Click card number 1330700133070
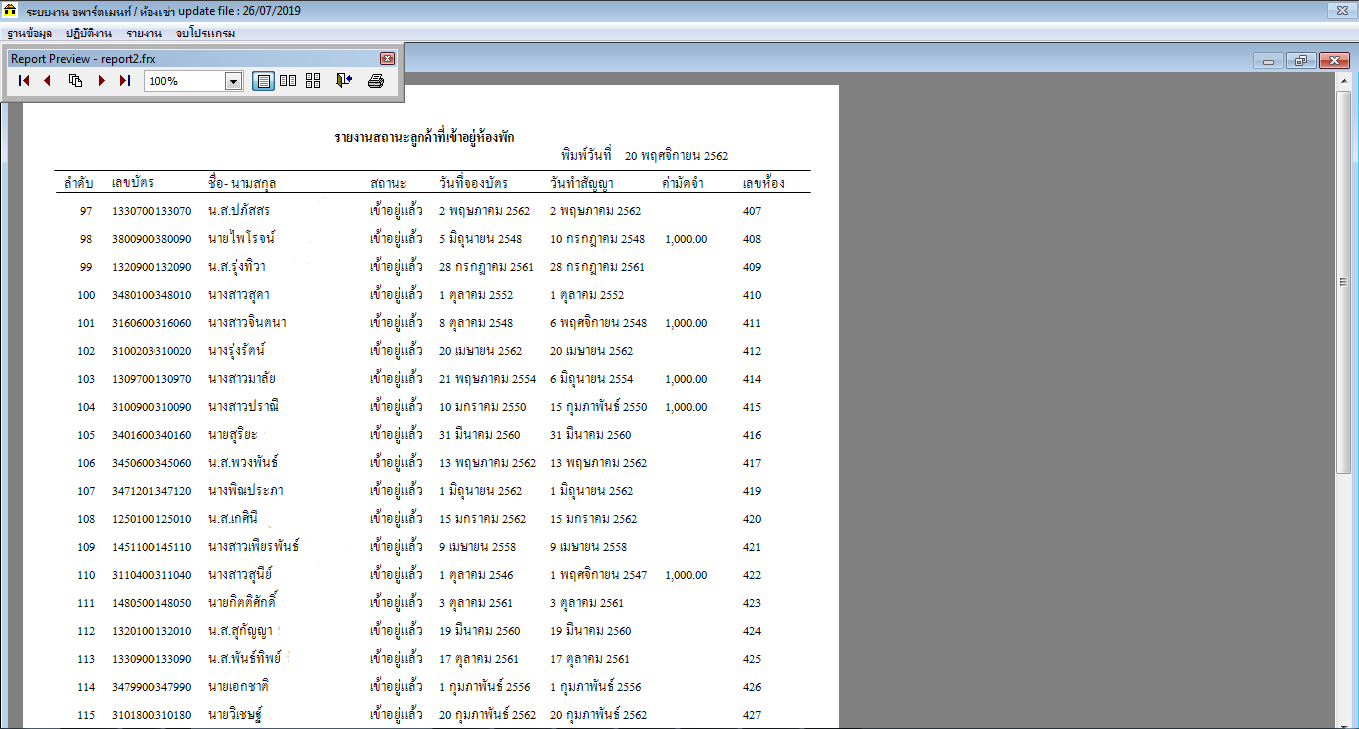Viewport: 1359px width, 729px height. click(151, 211)
